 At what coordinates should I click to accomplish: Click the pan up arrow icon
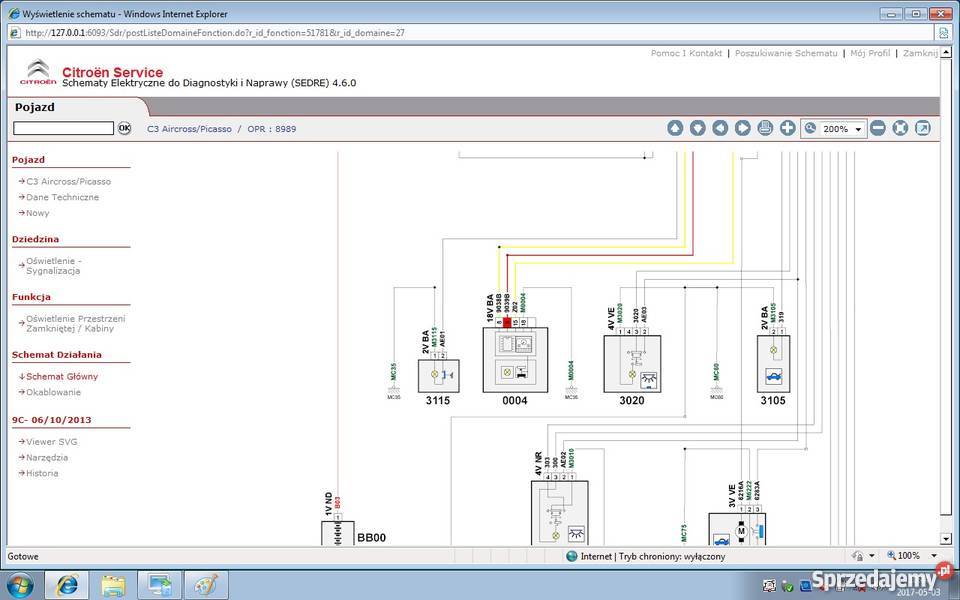[x=675, y=128]
